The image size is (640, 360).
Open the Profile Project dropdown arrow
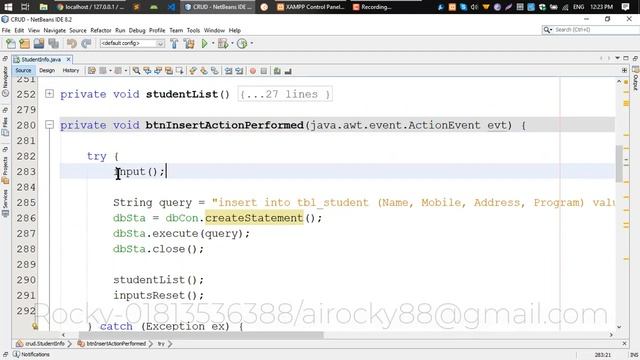pos(251,43)
